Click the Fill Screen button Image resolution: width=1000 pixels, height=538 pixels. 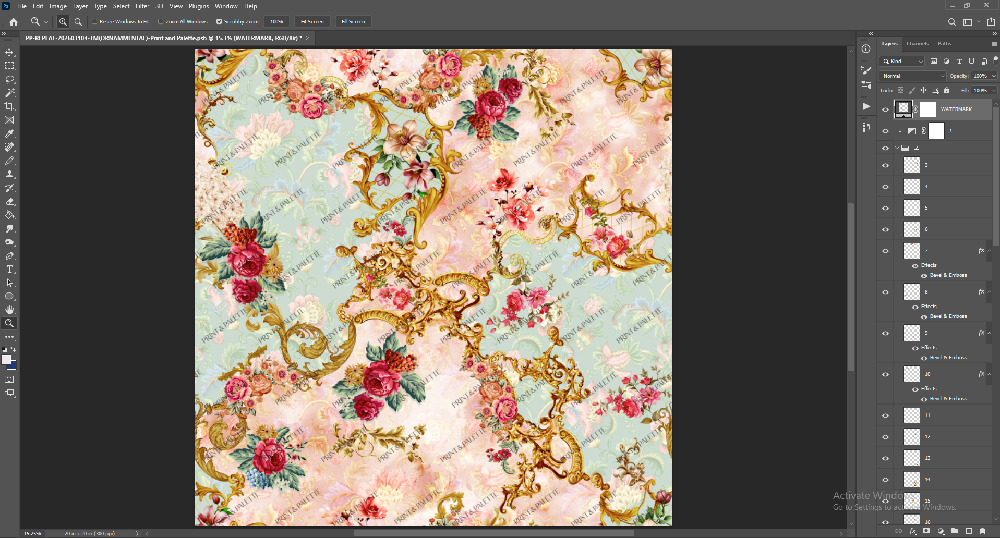coord(353,22)
